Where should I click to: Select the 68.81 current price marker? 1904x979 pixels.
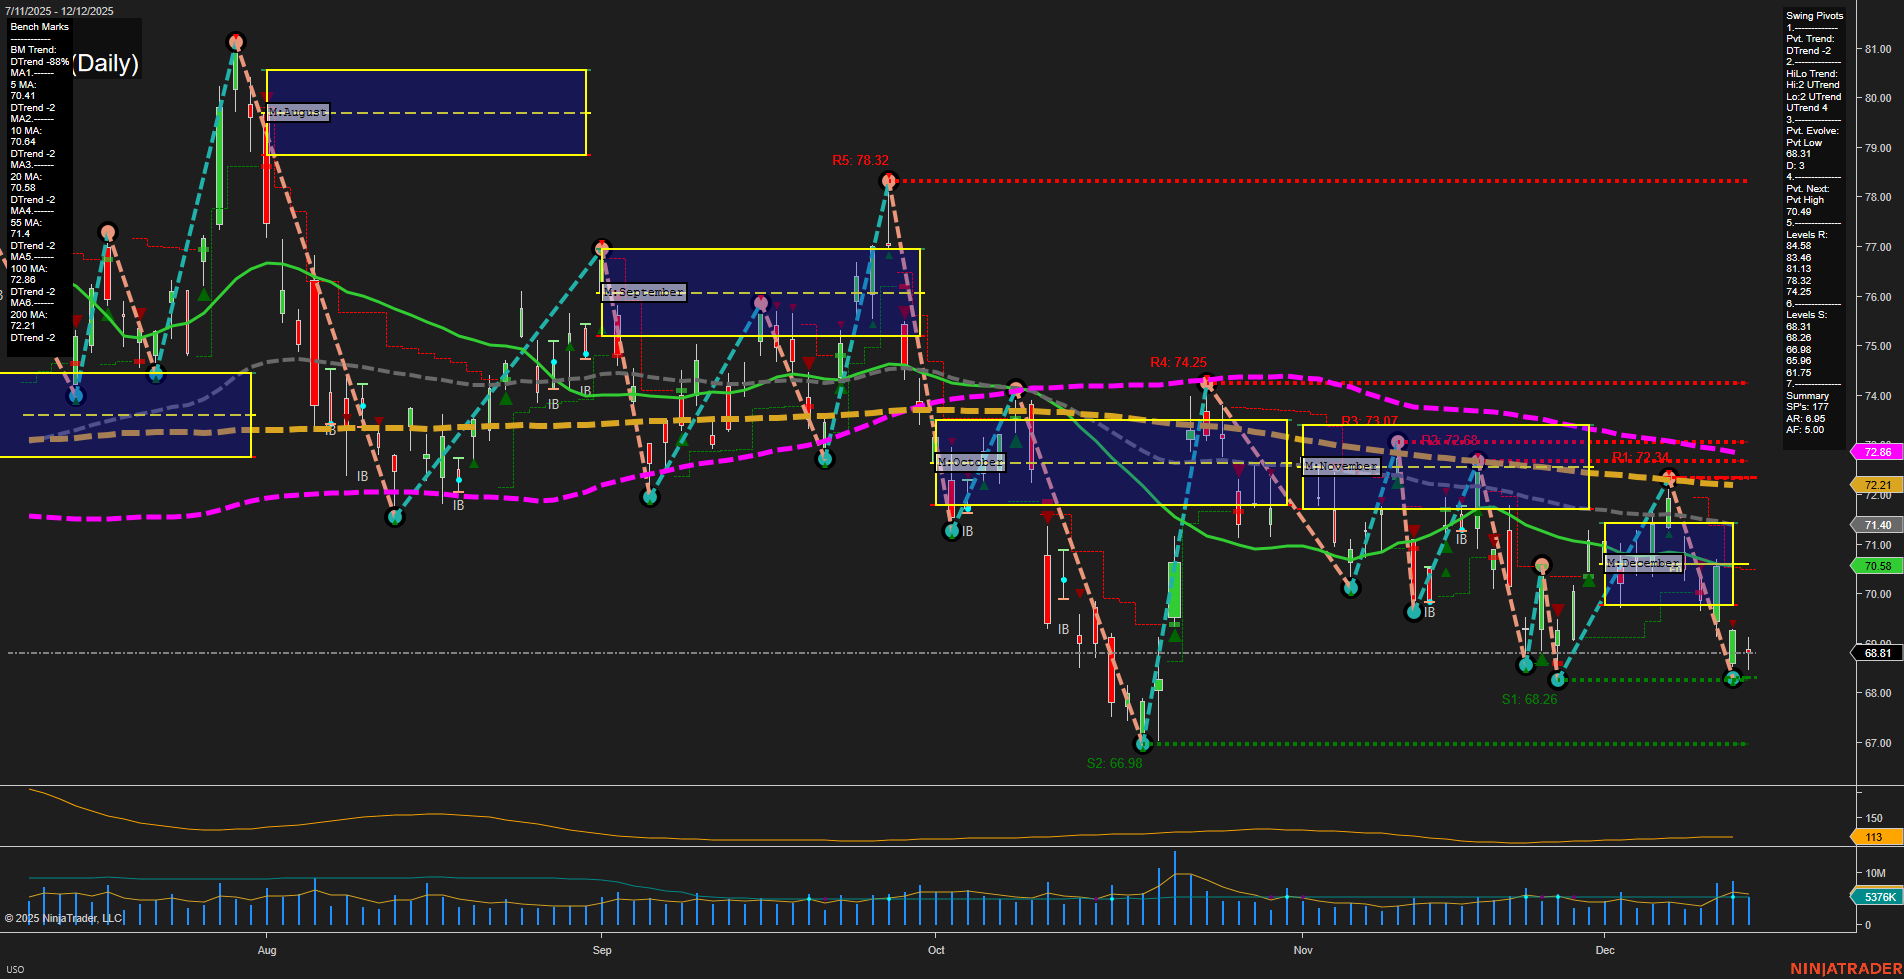(x=1875, y=653)
